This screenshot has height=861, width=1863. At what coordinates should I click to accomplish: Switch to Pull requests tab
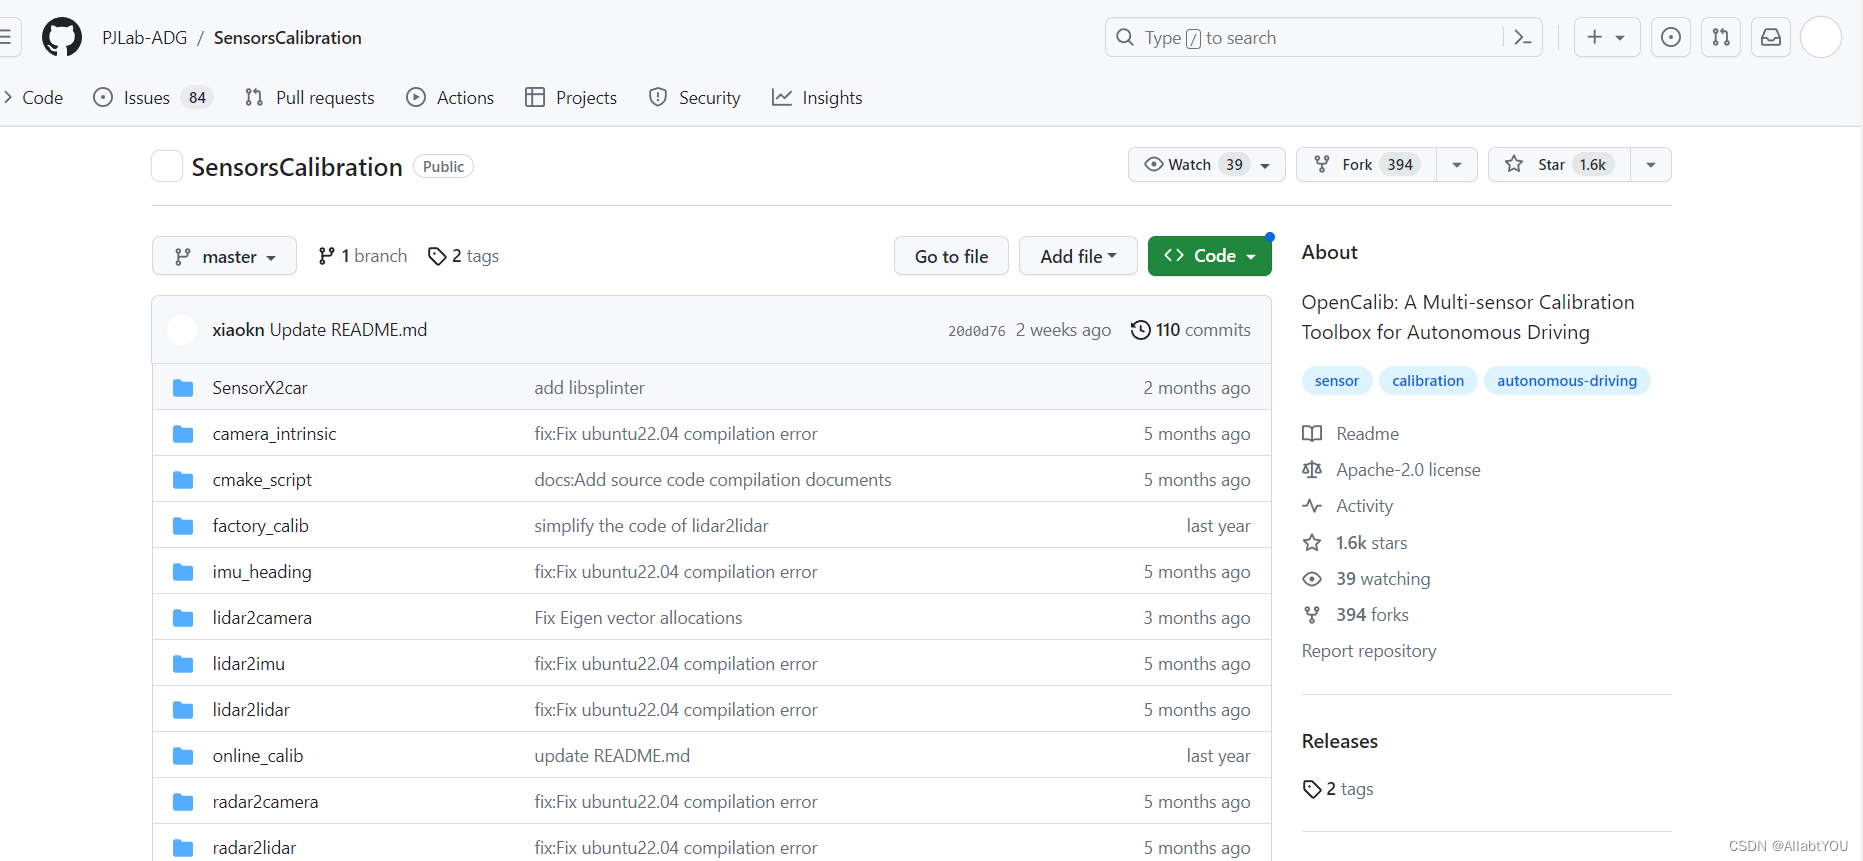310,97
